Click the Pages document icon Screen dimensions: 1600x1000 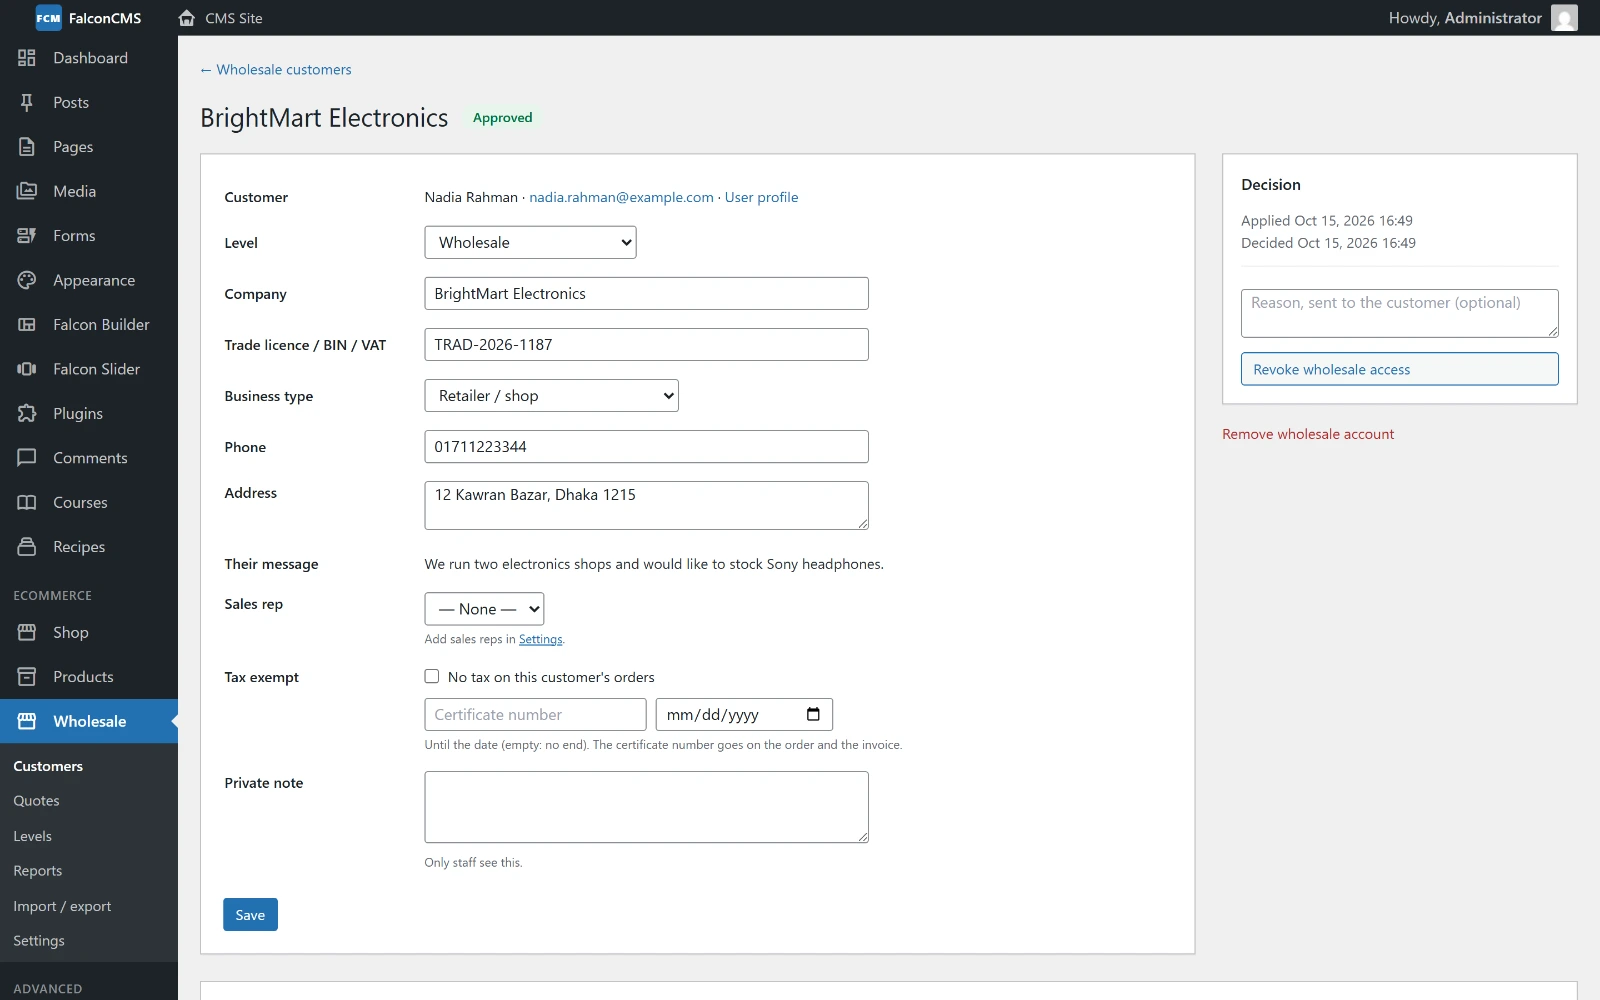pyautogui.click(x=27, y=147)
